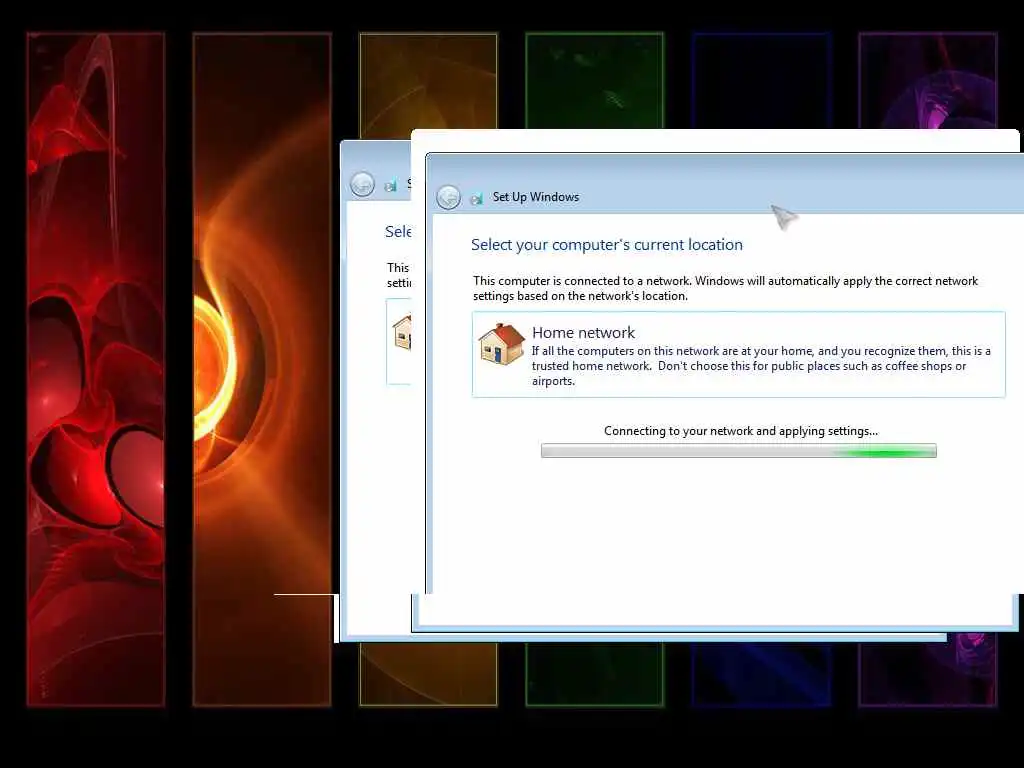Viewport: 1024px width, 768px height.
Task: Click the 'Set Up Windows' title text
Action: click(536, 197)
